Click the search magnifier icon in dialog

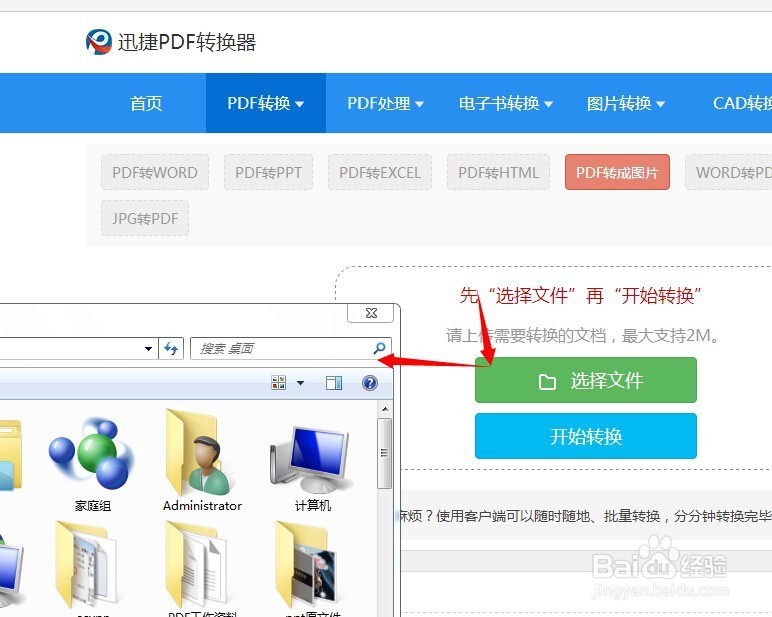click(380, 348)
